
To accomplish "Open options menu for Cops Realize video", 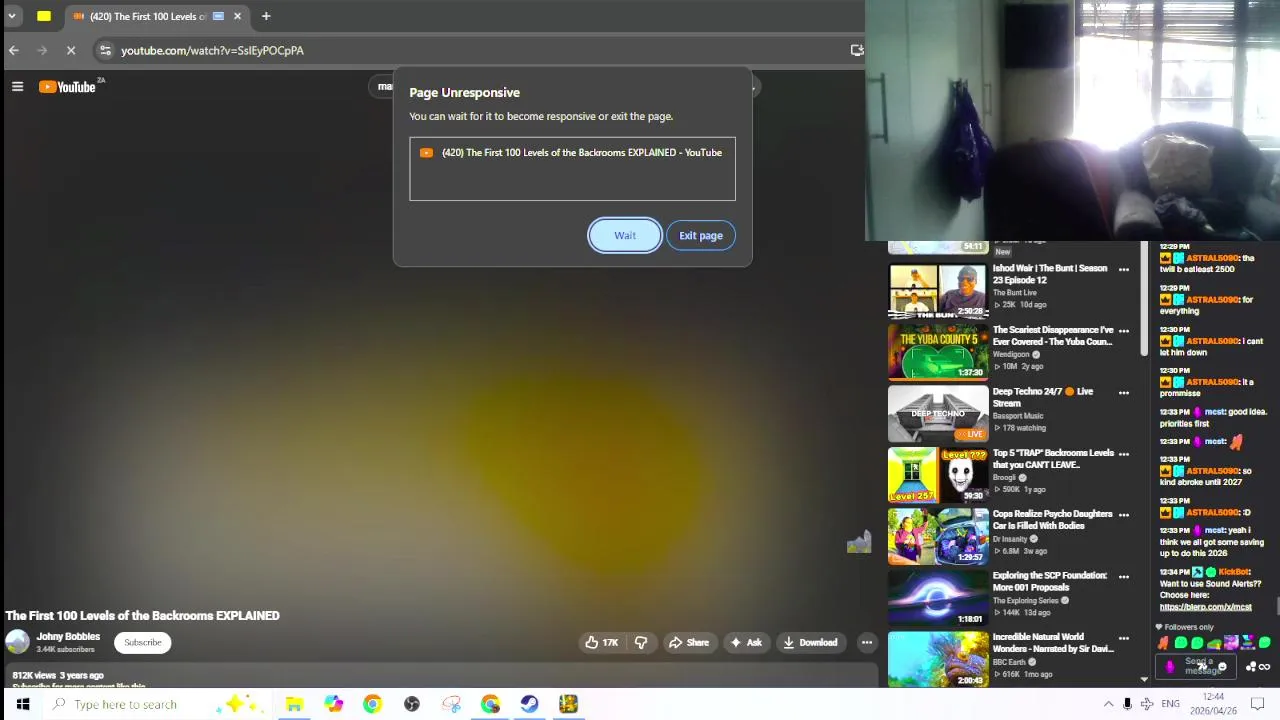I will (1124, 515).
